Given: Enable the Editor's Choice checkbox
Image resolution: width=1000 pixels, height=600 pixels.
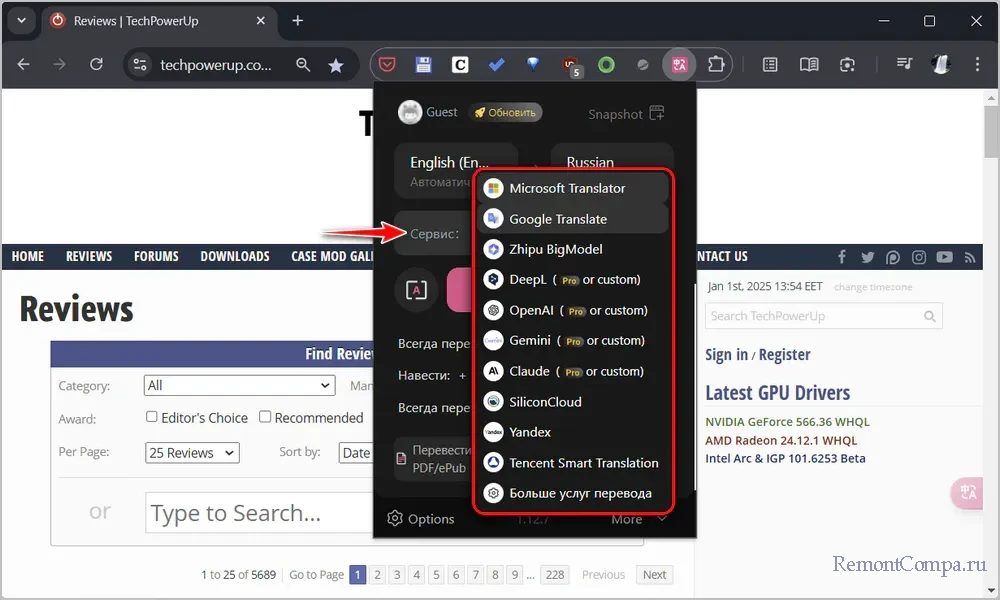Looking at the screenshot, I should 152,417.
